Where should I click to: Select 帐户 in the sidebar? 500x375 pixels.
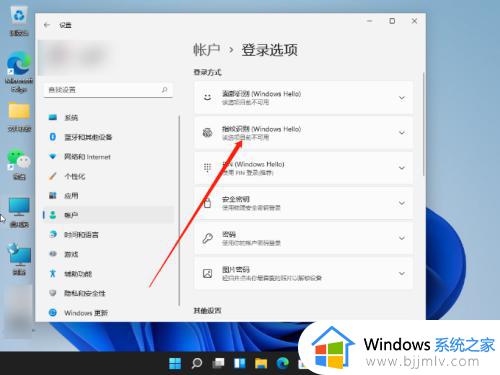click(108, 215)
